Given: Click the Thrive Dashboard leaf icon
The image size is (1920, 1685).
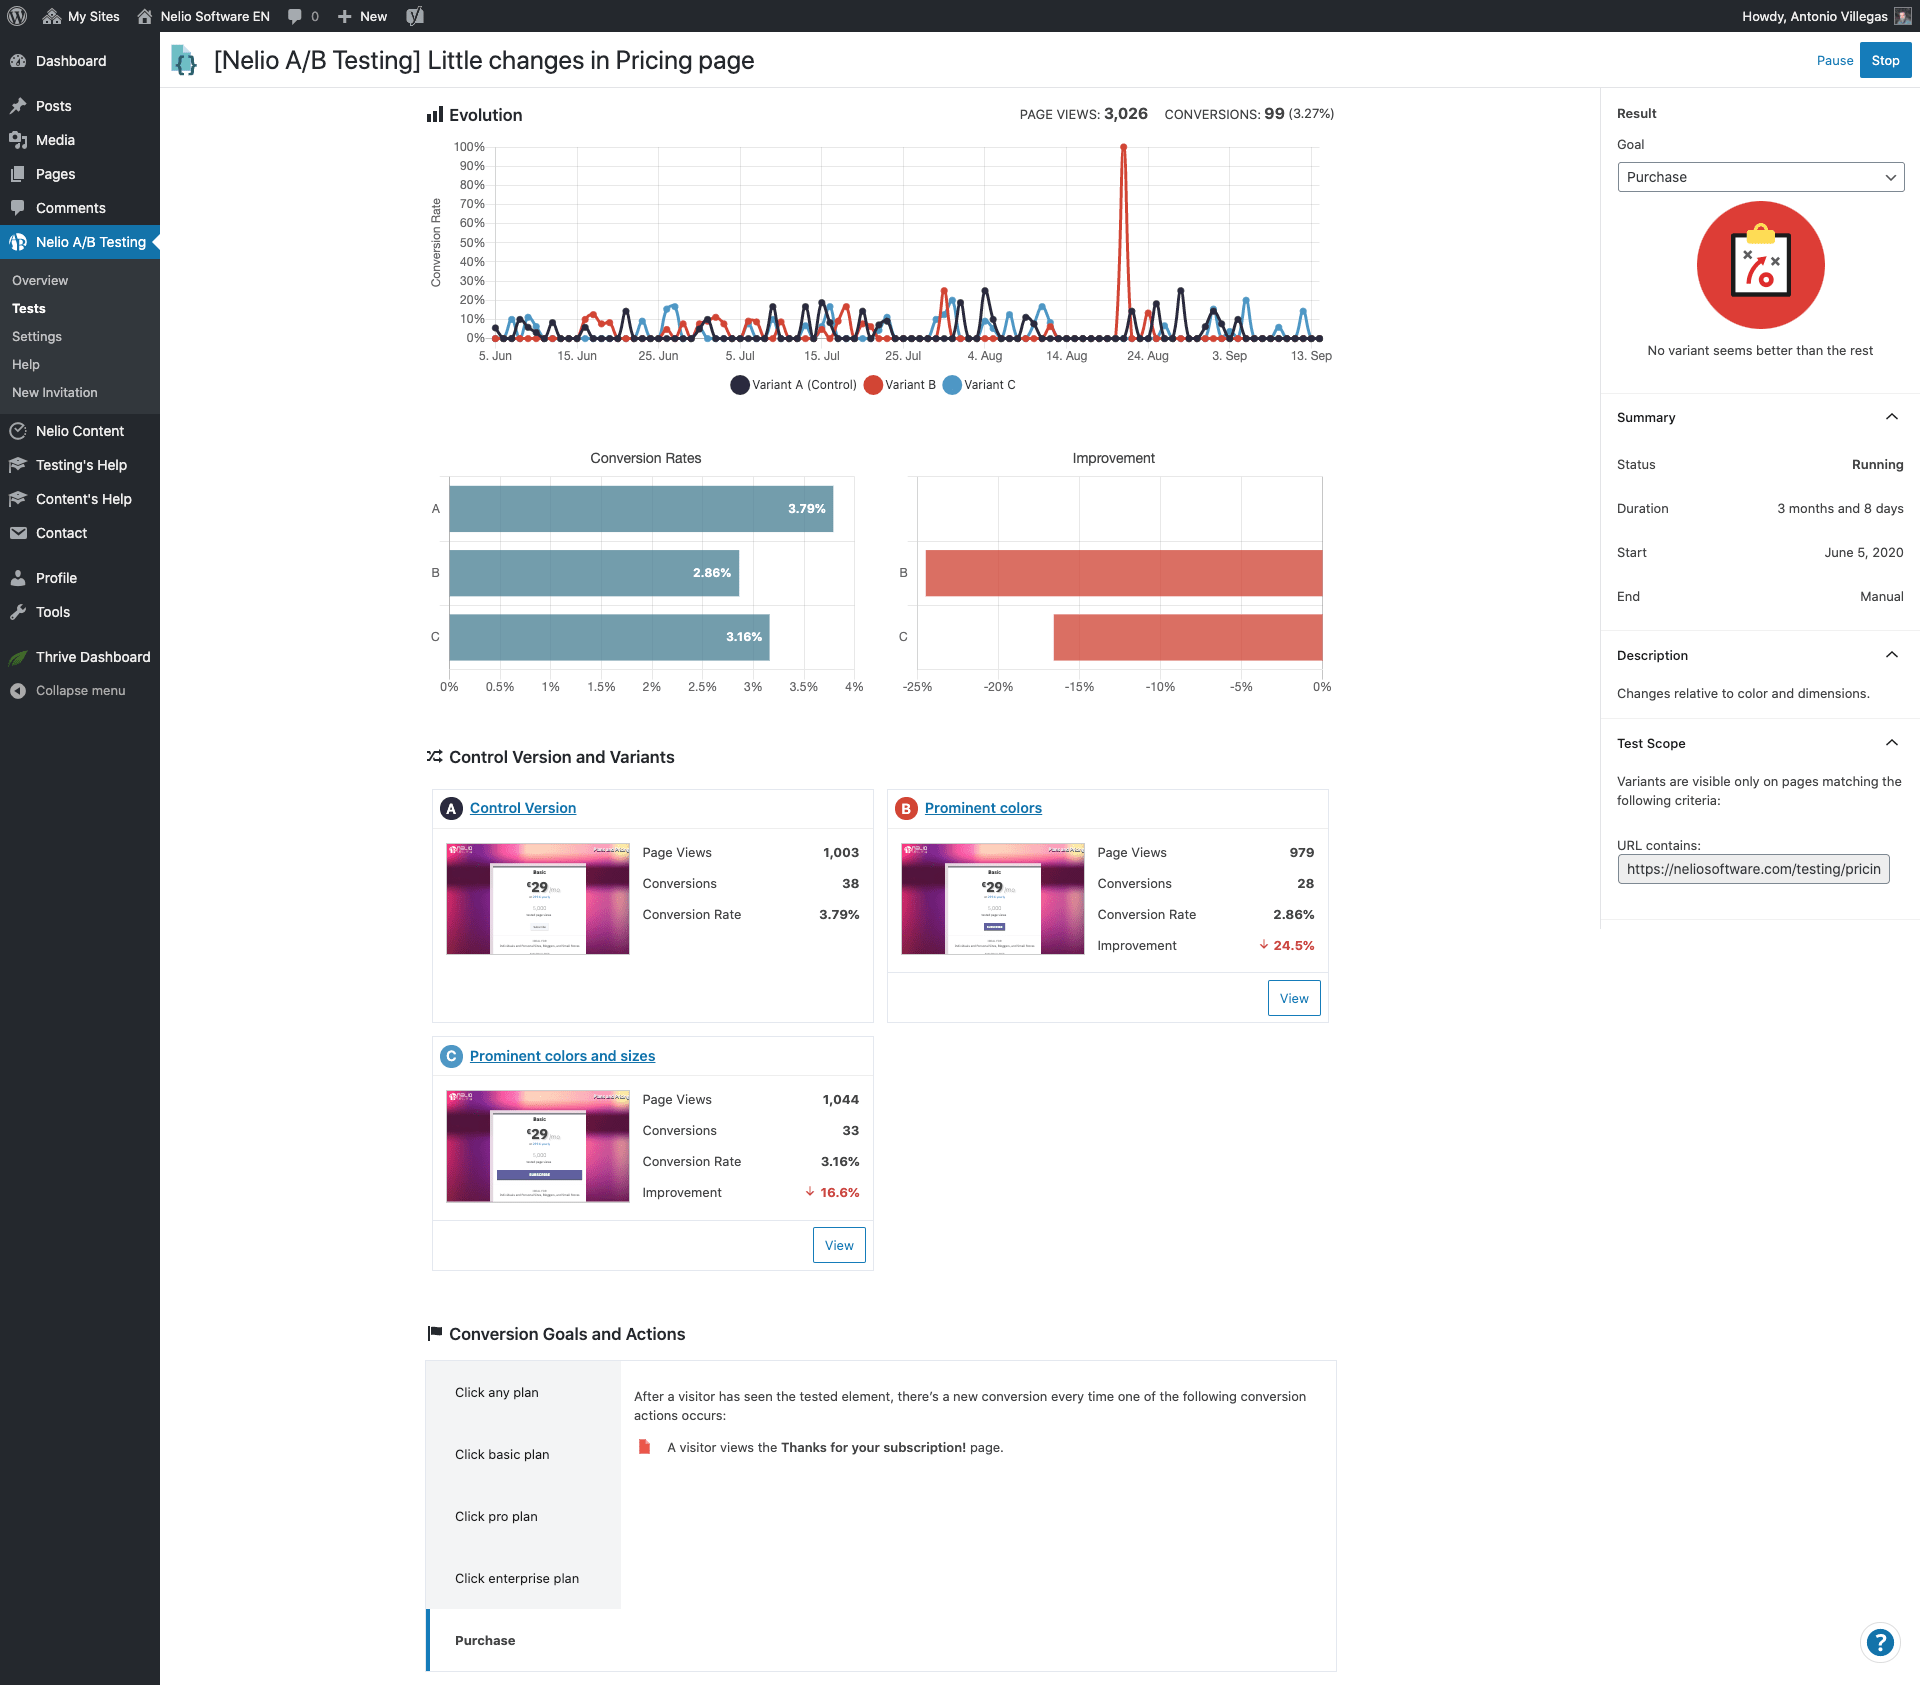Looking at the screenshot, I should (x=18, y=657).
